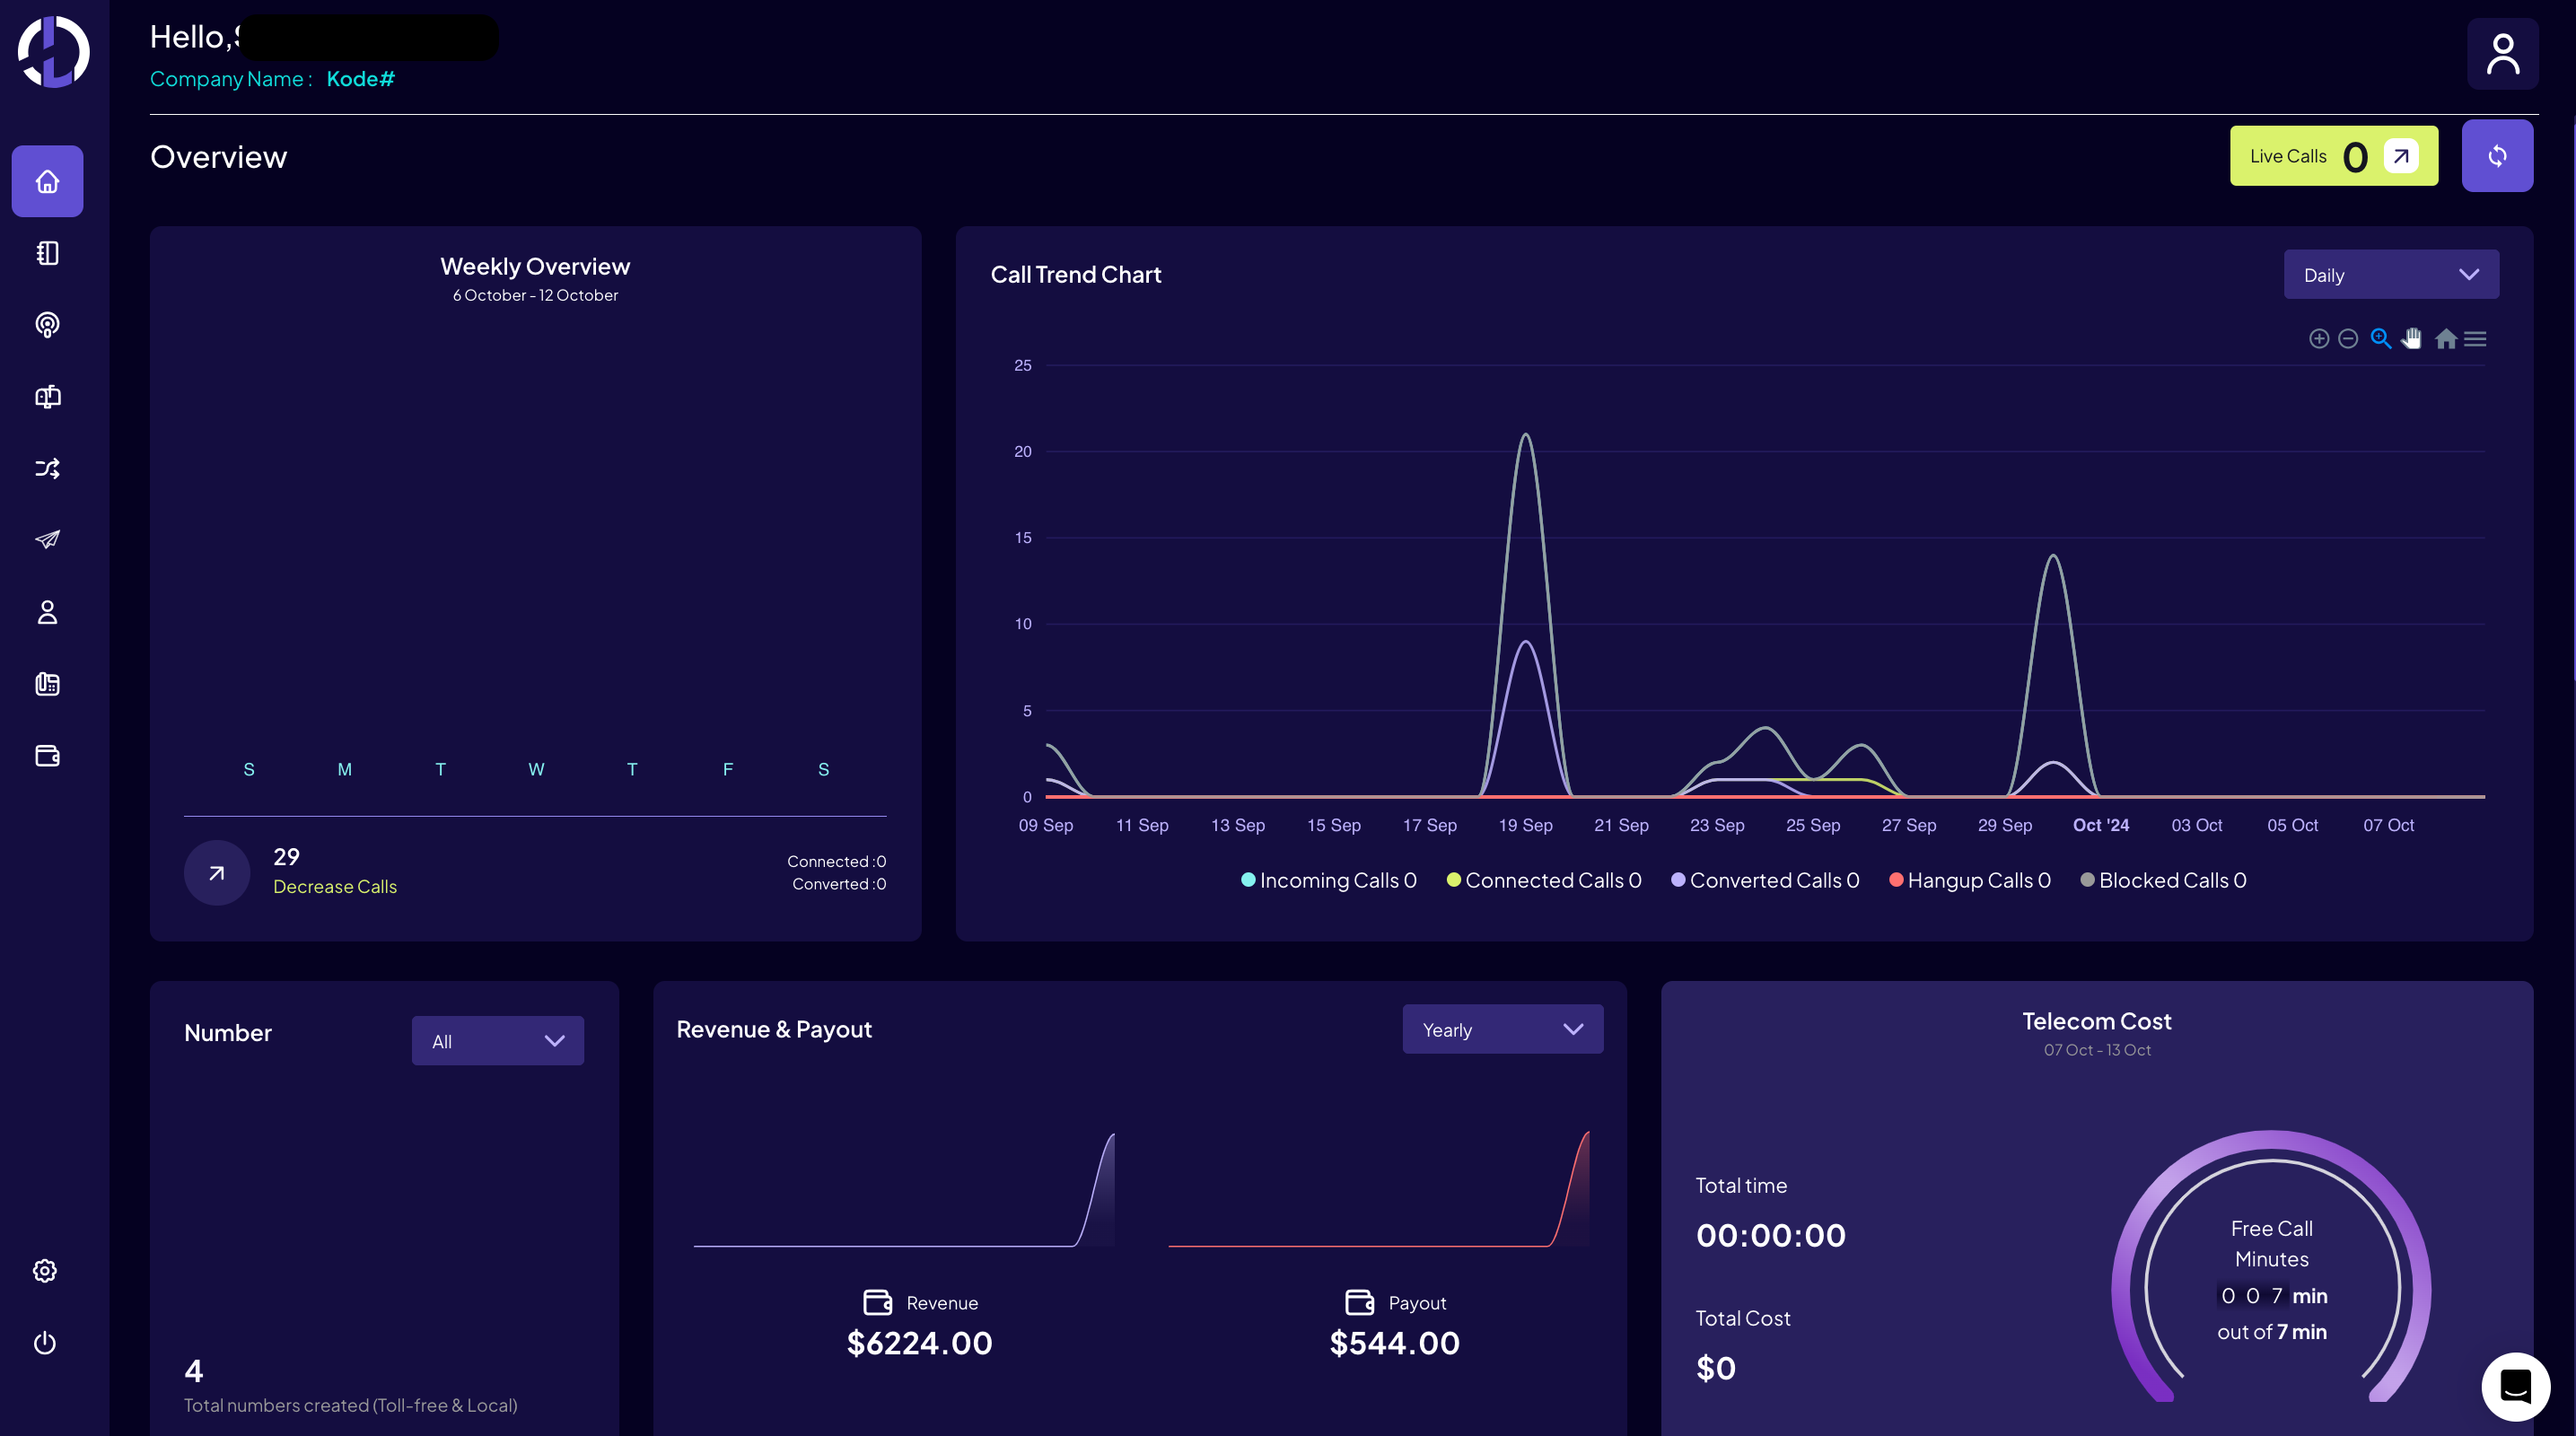Open the Number filter All dropdown
Image resolution: width=2576 pixels, height=1436 pixels.
pyautogui.click(x=497, y=1041)
